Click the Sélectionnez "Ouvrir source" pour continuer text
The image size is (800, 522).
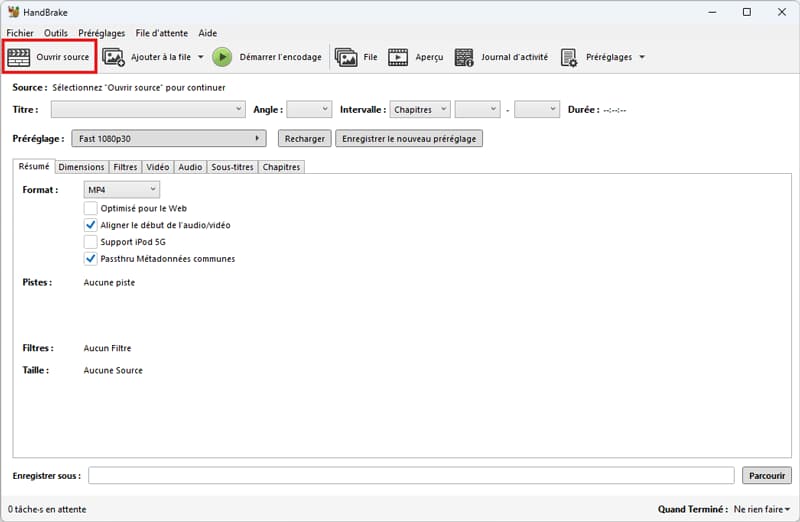click(139, 87)
